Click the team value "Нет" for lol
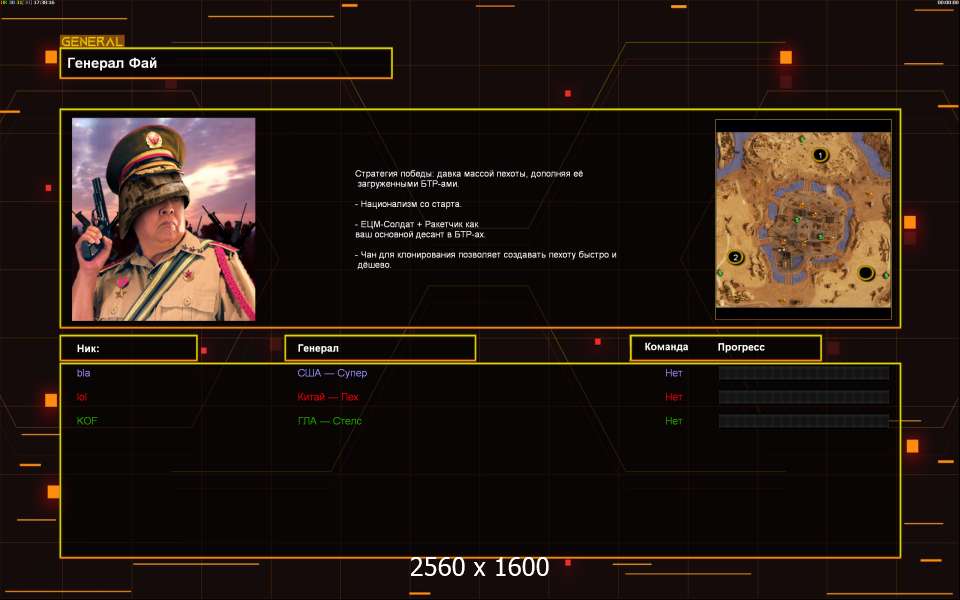This screenshot has height=600, width=960. click(673, 397)
